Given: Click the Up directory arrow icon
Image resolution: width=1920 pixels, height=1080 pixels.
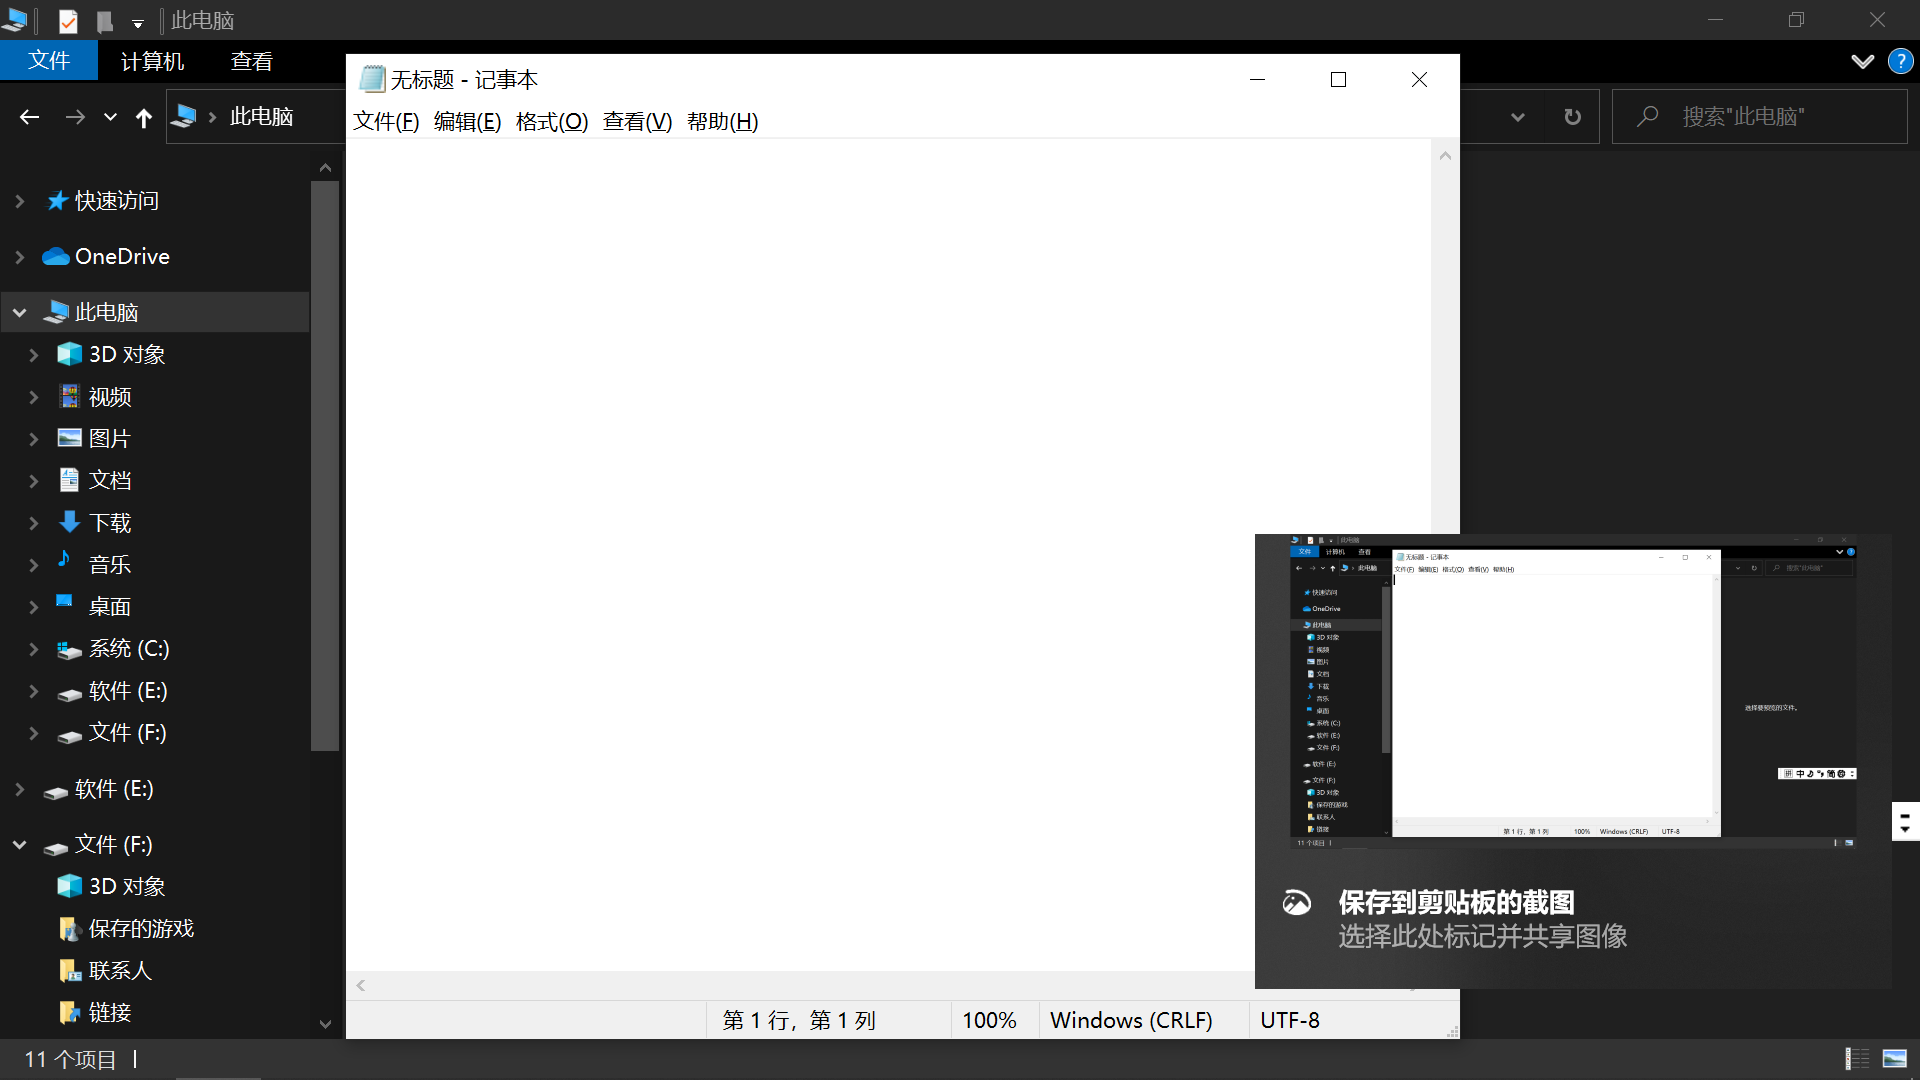Looking at the screenshot, I should click(144, 118).
